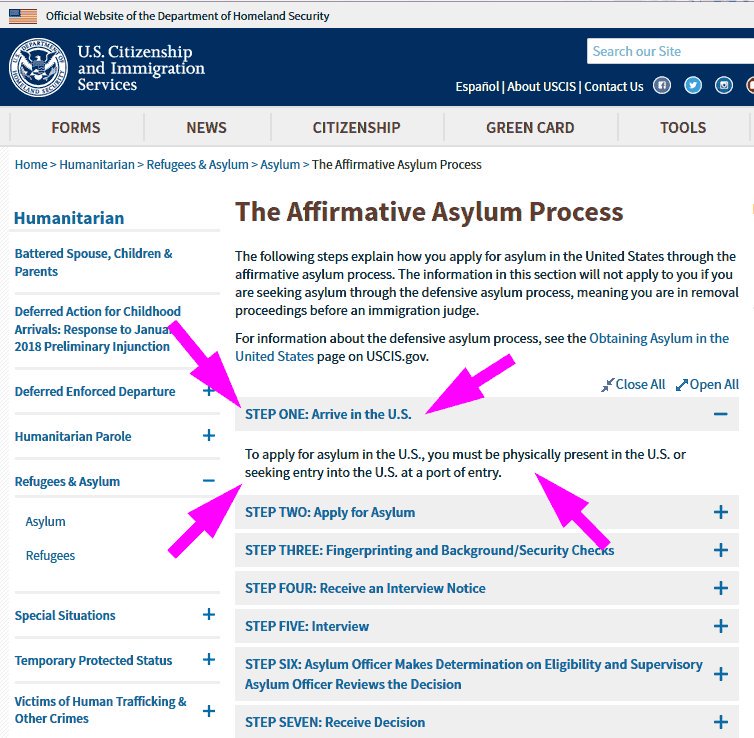Collapse STEP ONE with the minus icon
754x738 pixels.
(720, 414)
